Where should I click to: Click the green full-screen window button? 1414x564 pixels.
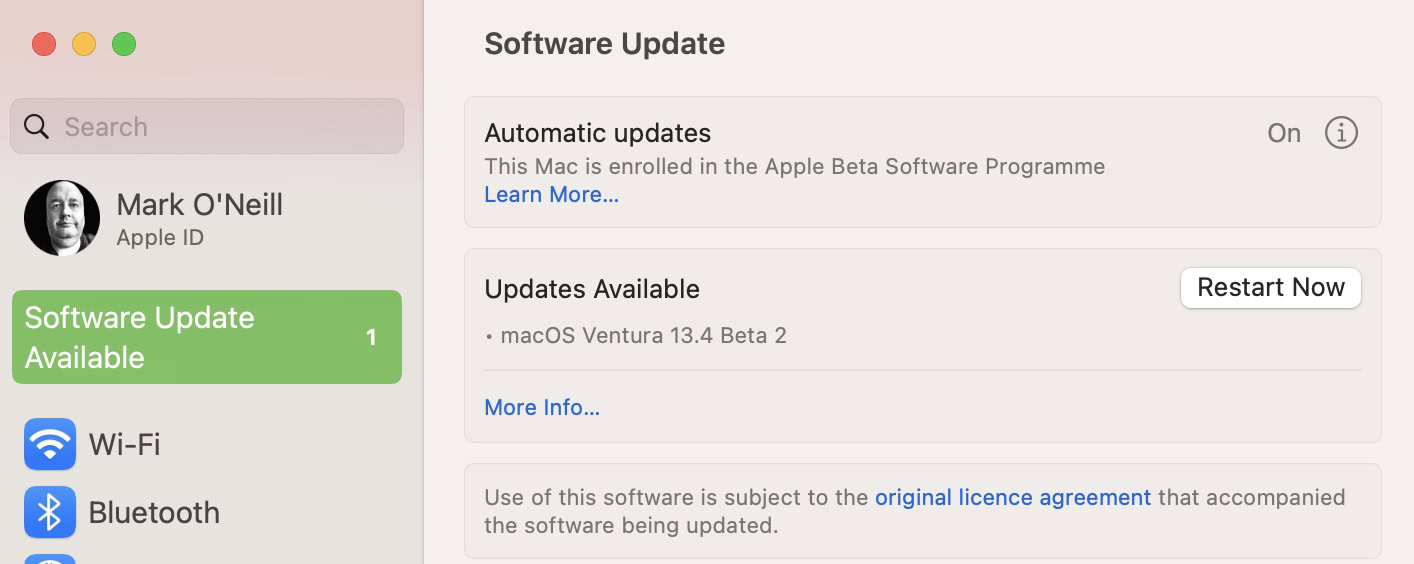124,44
